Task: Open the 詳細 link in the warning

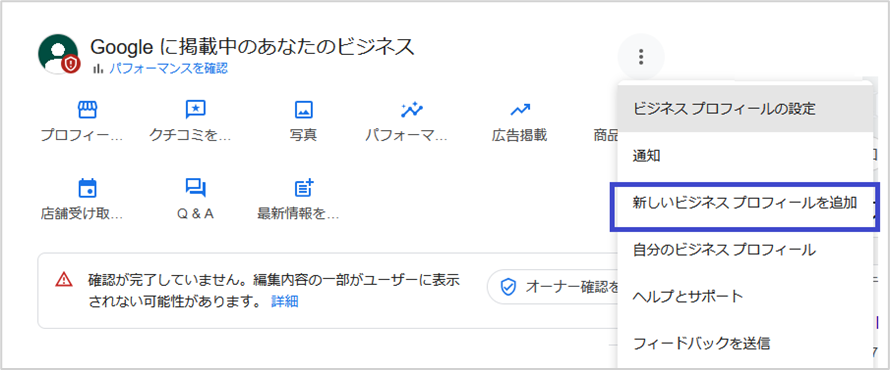Action: [284, 301]
